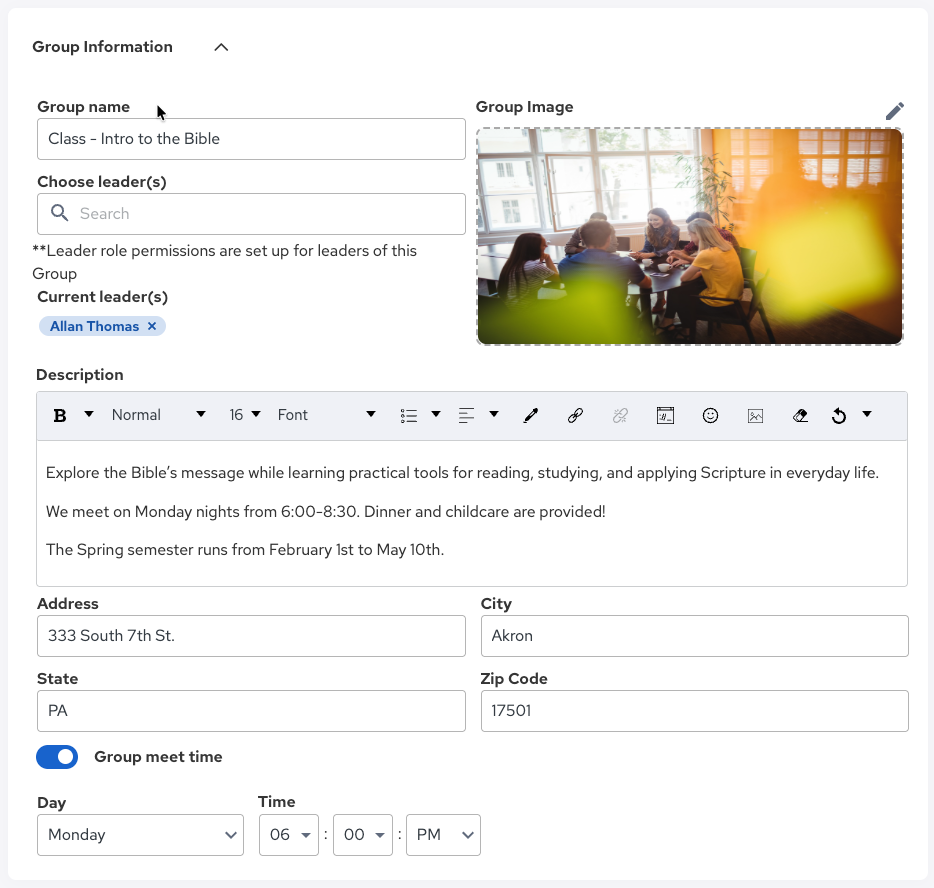Click the Choose leader(s) search field
Screen dimensions: 934x888
tap(251, 214)
